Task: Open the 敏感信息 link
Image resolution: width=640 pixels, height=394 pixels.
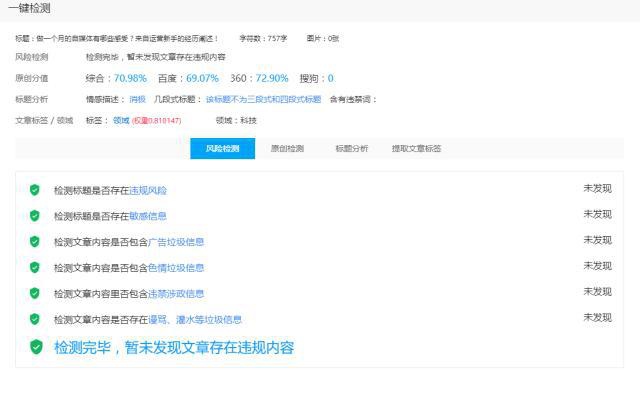Action: pyautogui.click(x=148, y=216)
